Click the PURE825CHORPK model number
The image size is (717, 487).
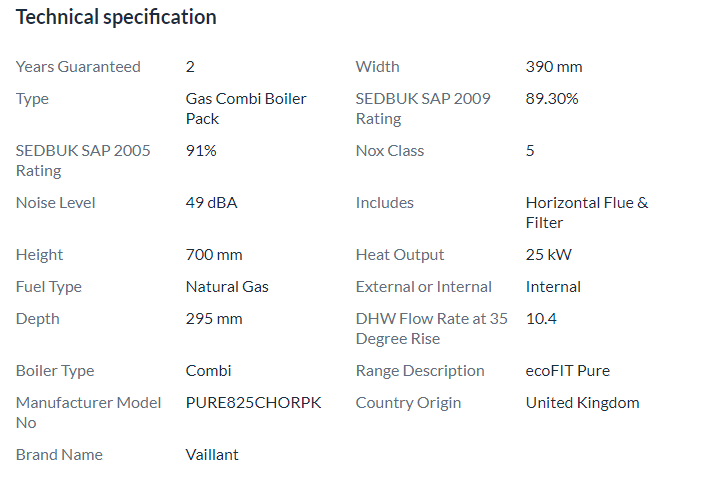(x=253, y=403)
